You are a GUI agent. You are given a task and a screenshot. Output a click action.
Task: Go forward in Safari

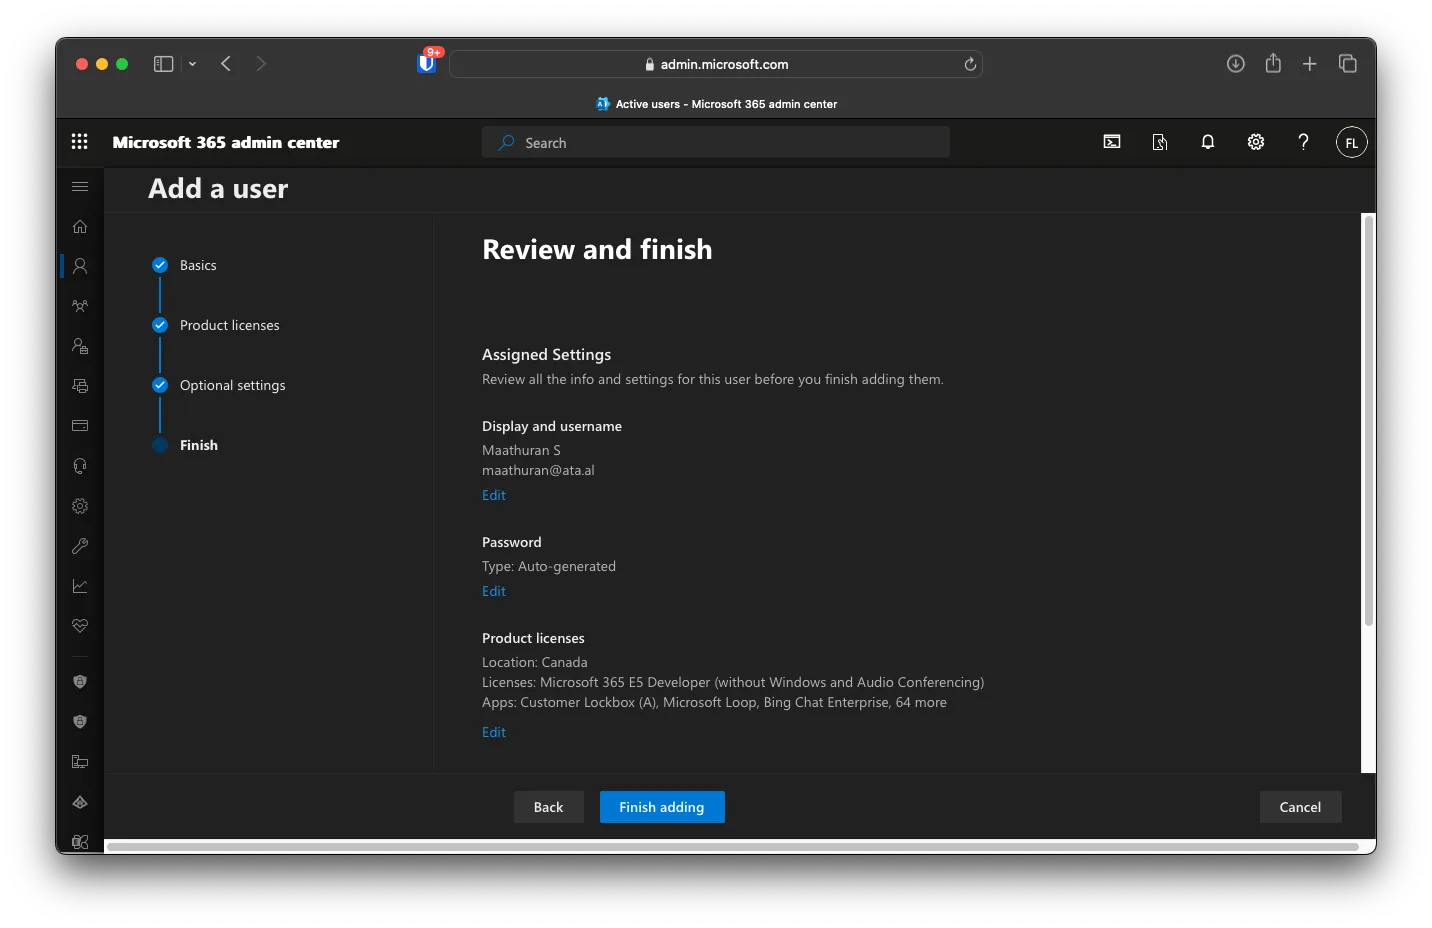pyautogui.click(x=261, y=64)
